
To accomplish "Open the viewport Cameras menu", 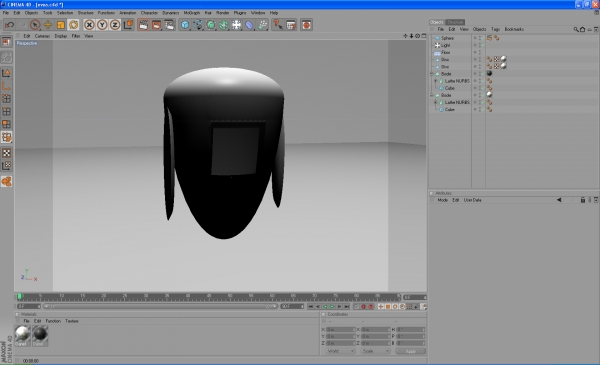I will [x=42, y=36].
